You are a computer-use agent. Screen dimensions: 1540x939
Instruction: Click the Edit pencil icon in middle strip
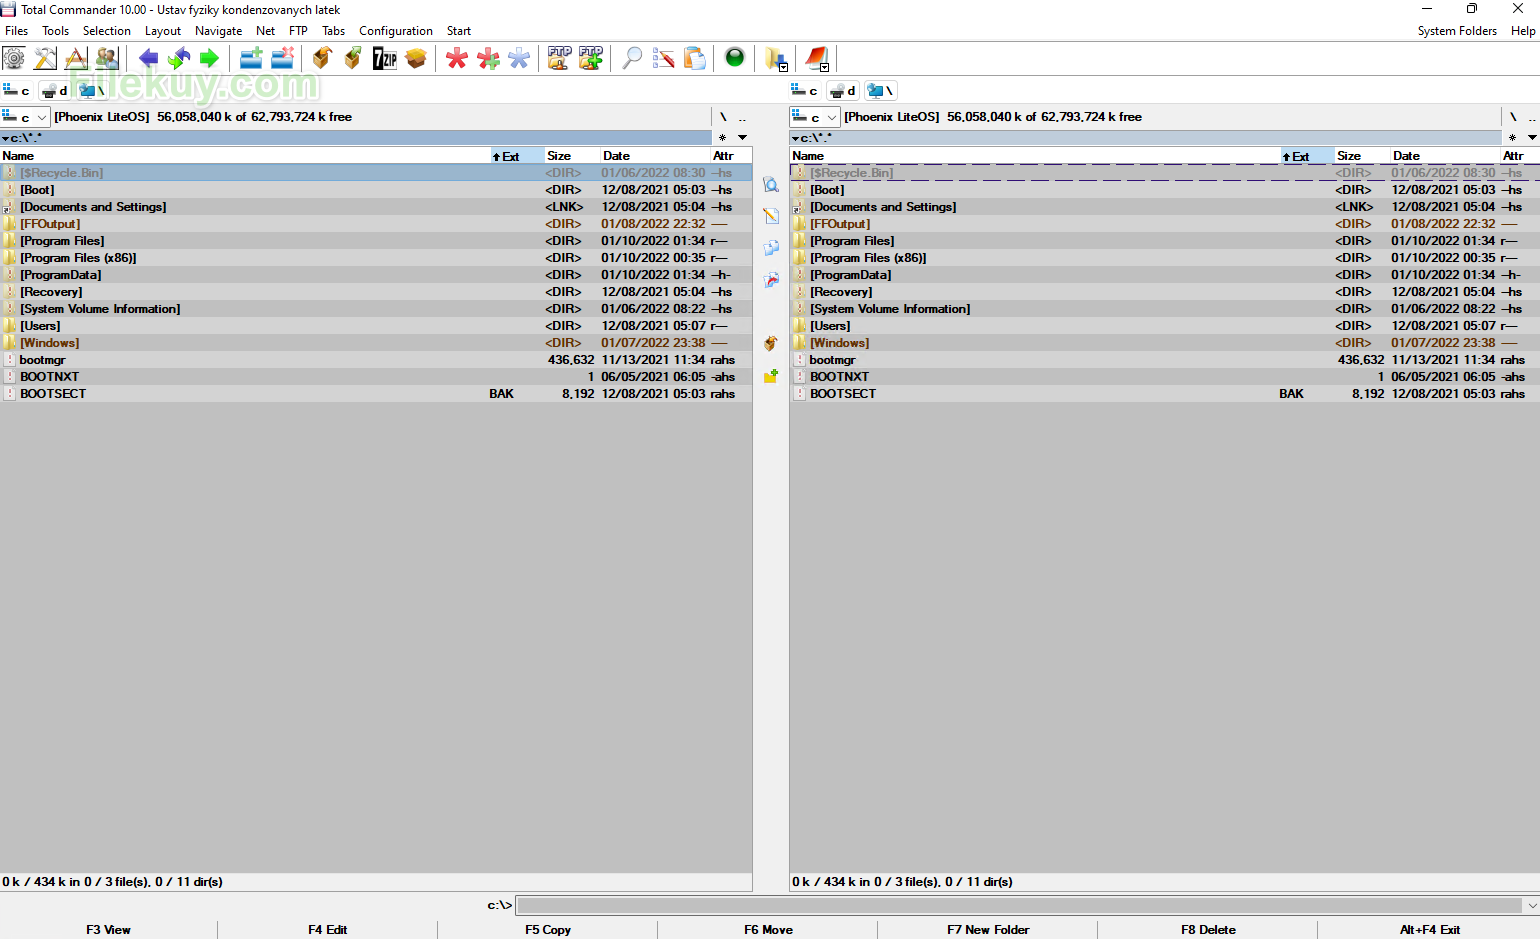[771, 216]
